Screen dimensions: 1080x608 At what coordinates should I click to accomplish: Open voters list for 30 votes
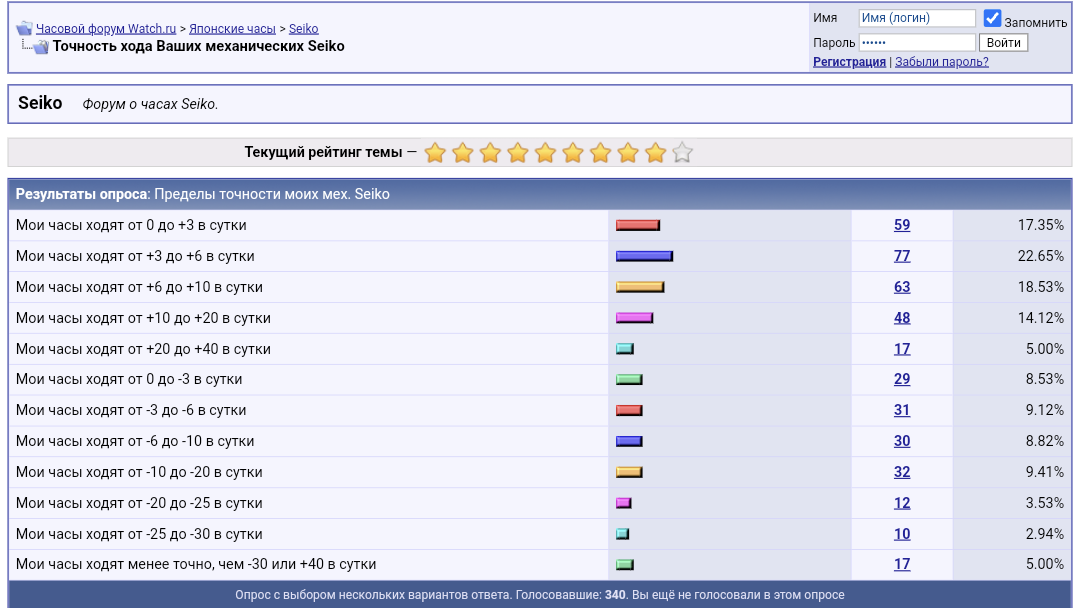tap(902, 441)
